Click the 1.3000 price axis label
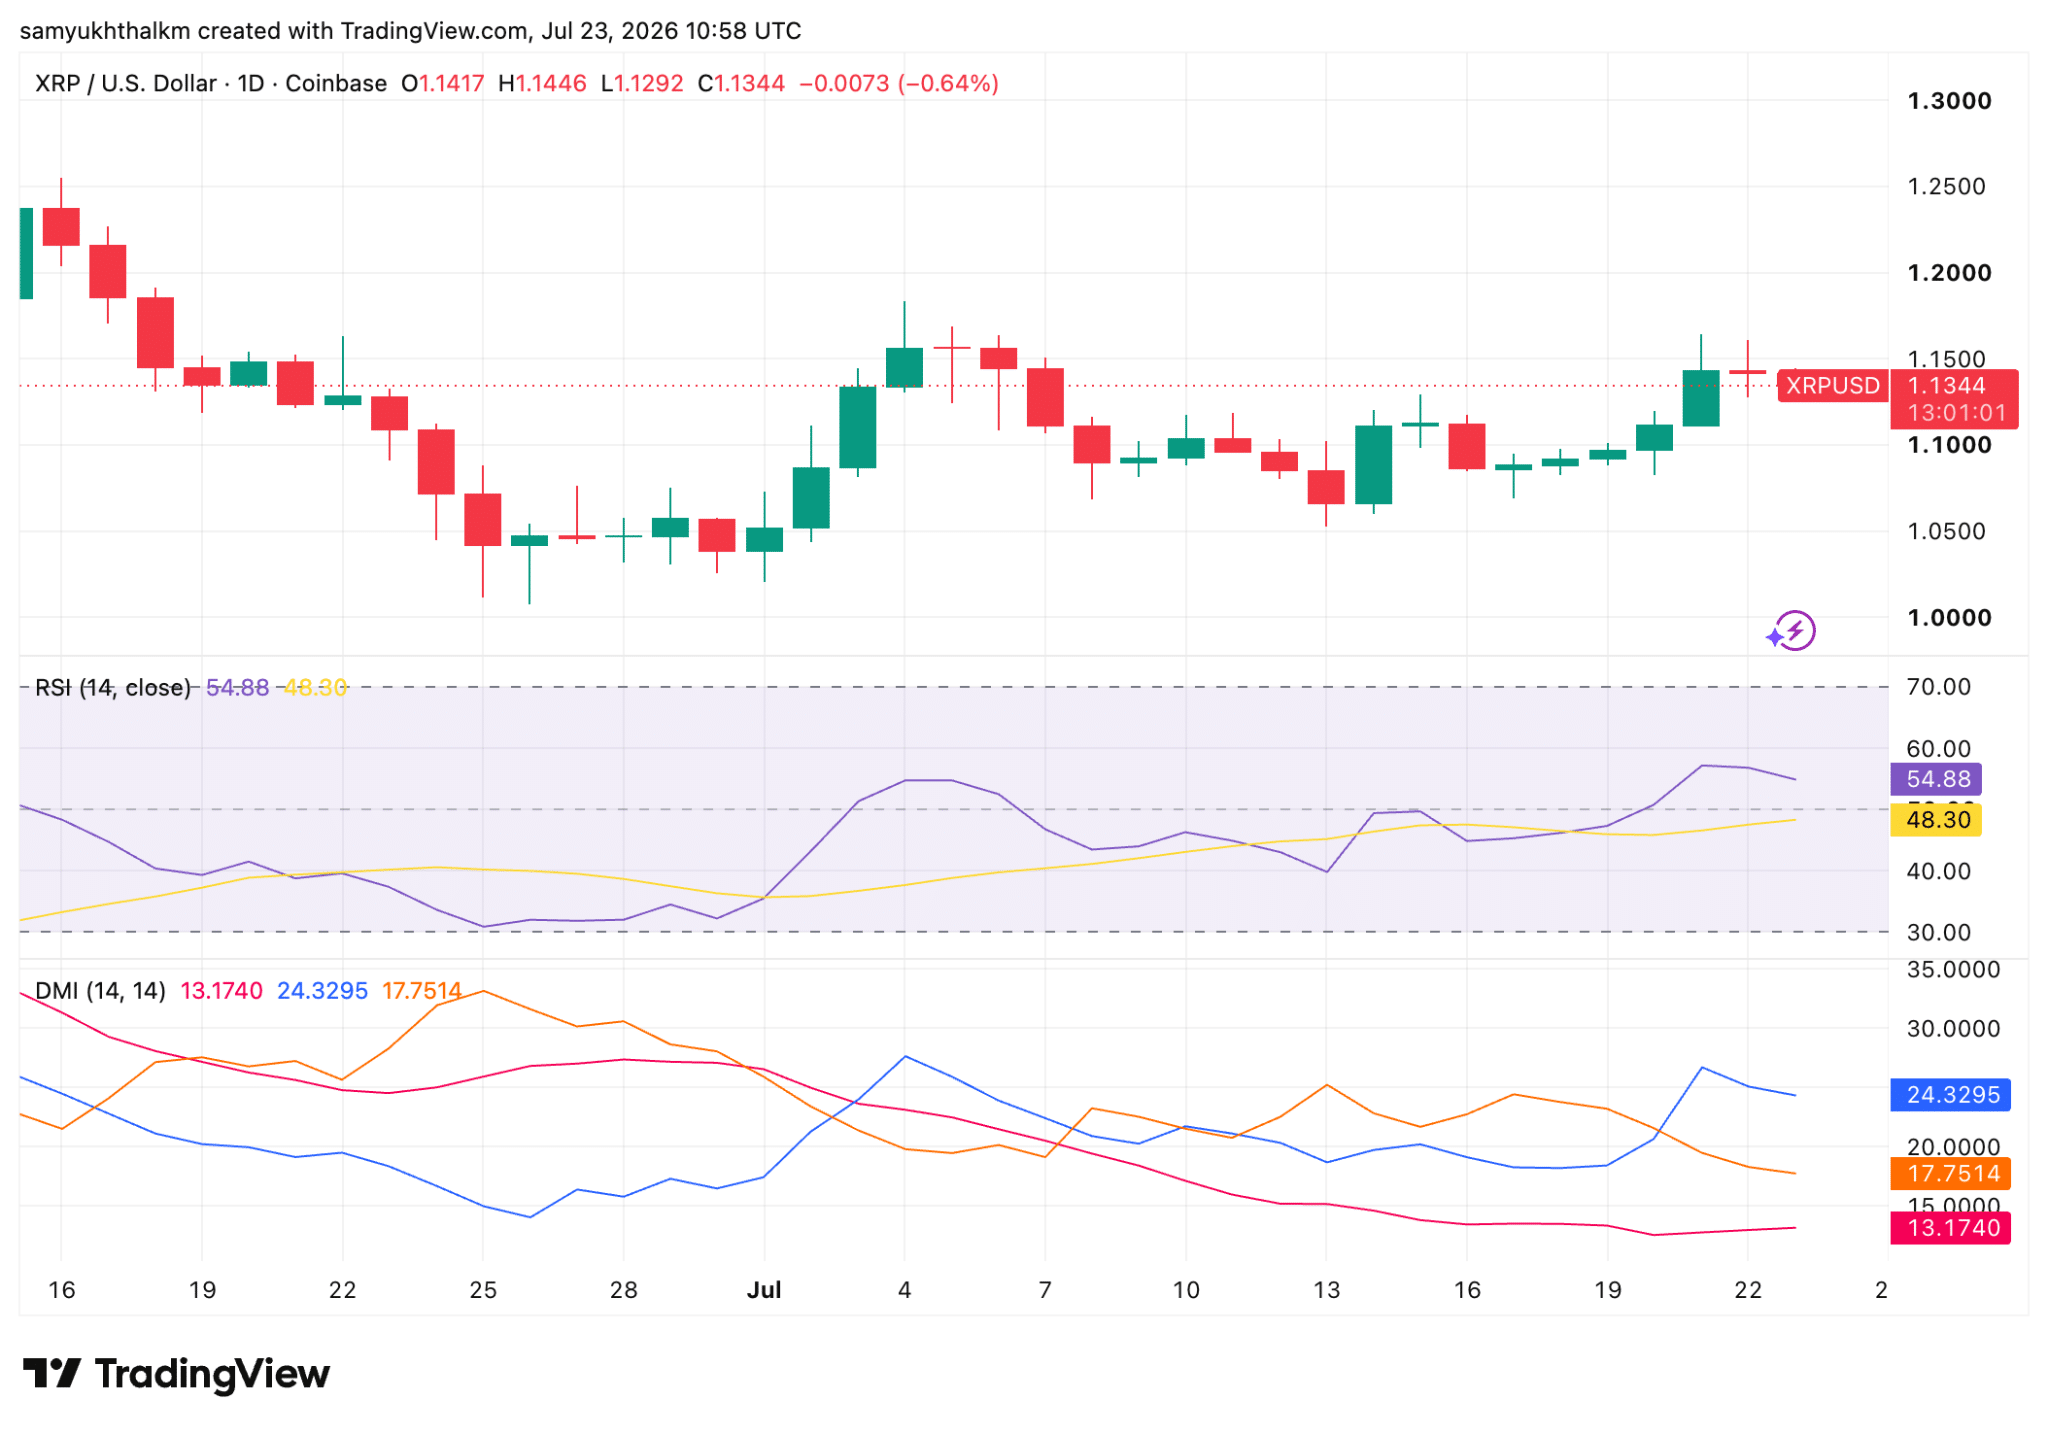 click(1949, 101)
